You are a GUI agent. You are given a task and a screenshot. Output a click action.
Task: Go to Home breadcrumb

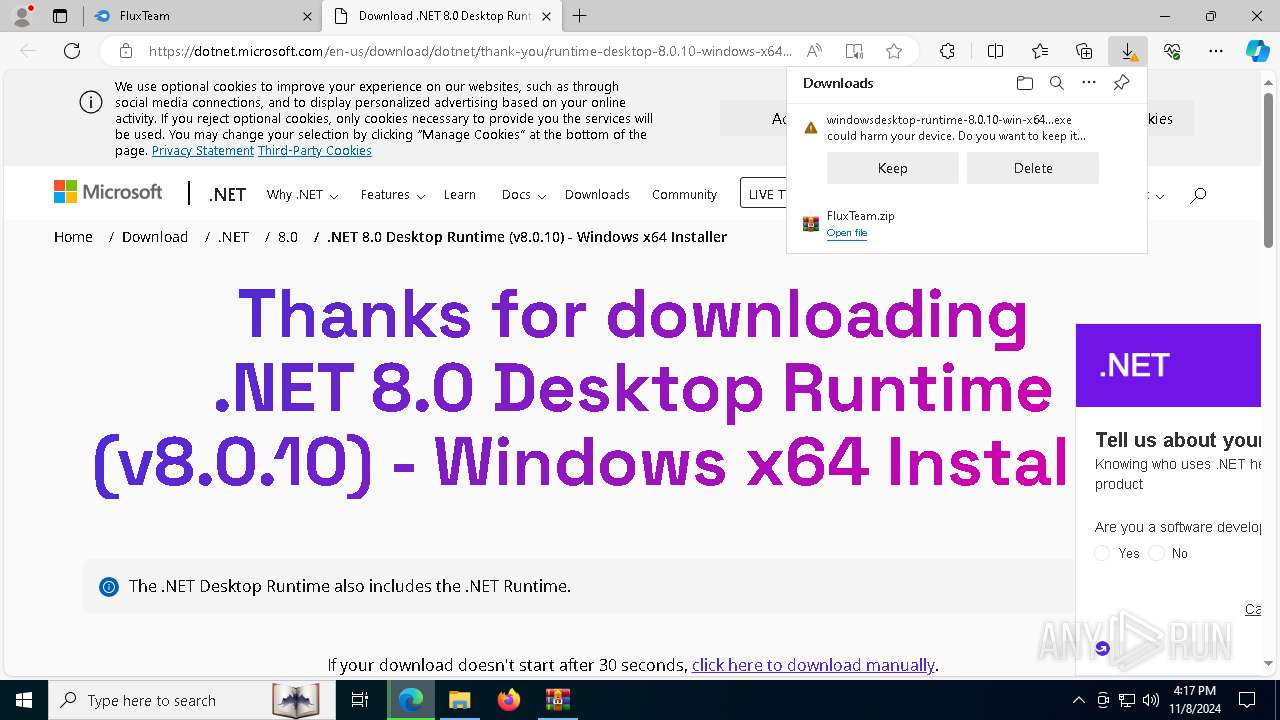73,237
